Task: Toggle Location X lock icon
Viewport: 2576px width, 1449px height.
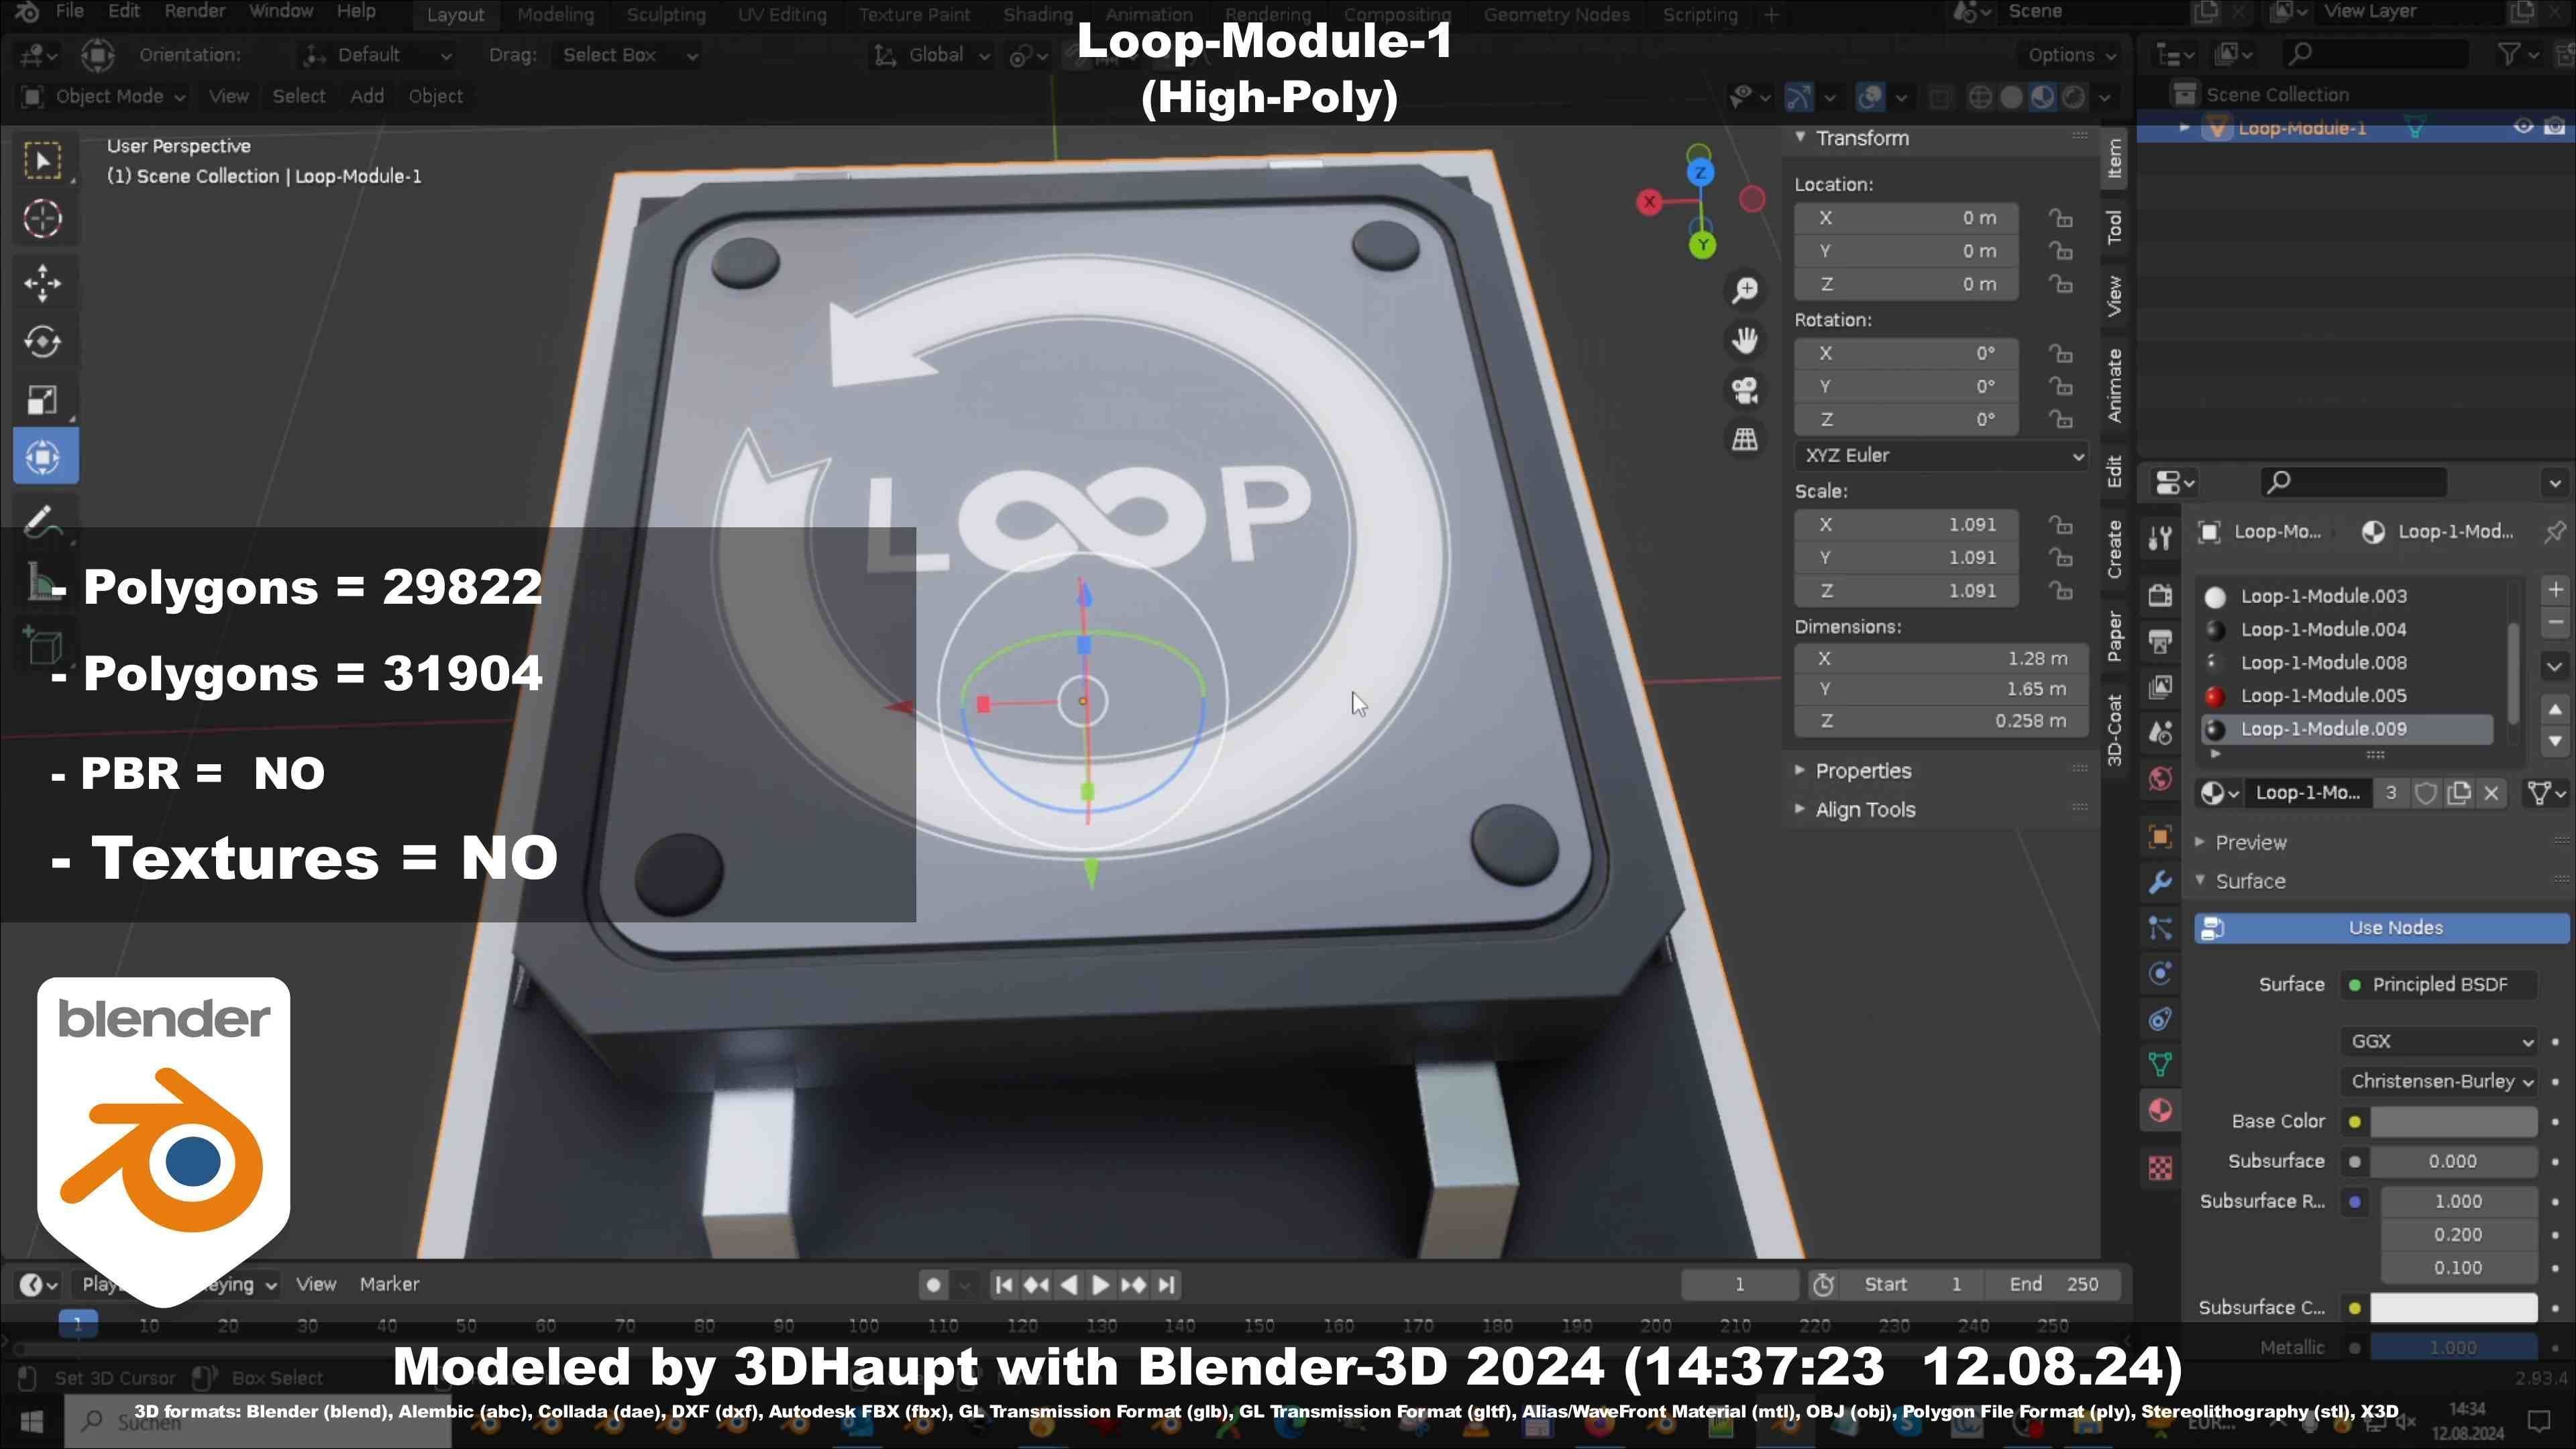Action: pos(2060,218)
